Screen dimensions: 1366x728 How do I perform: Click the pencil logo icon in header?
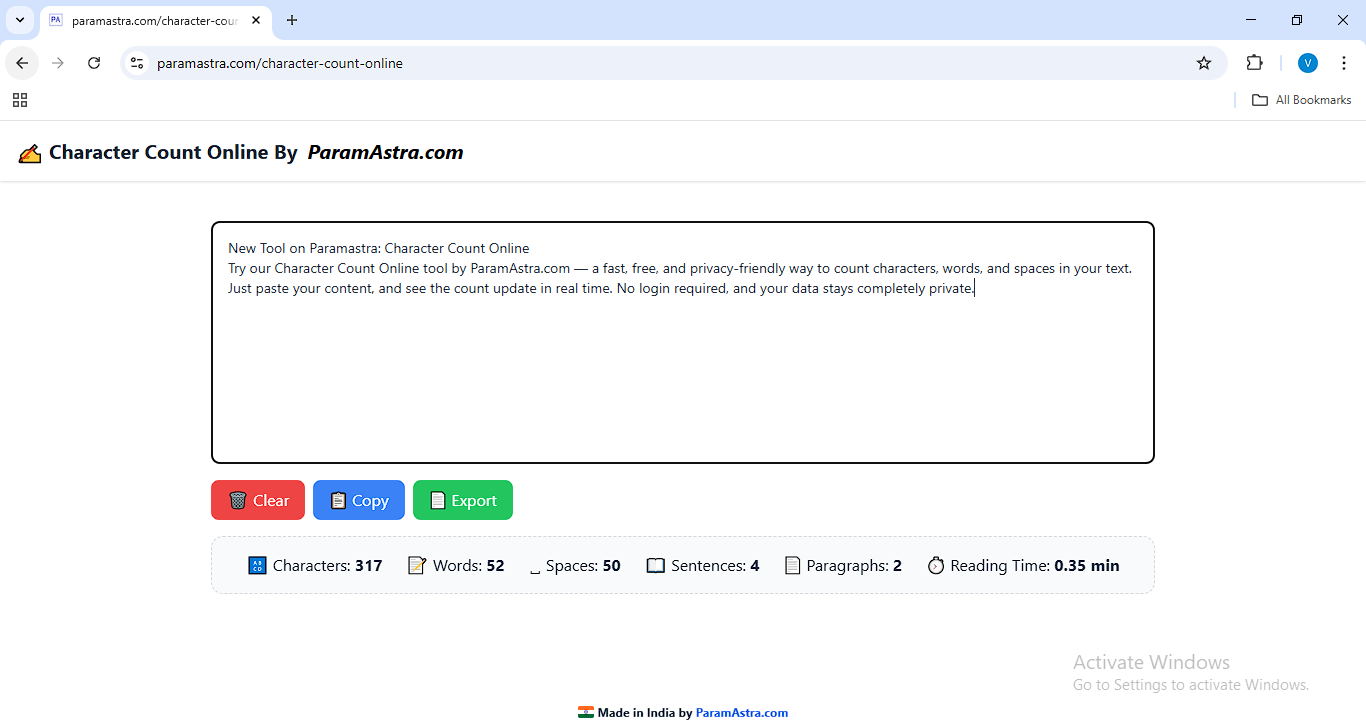point(30,153)
